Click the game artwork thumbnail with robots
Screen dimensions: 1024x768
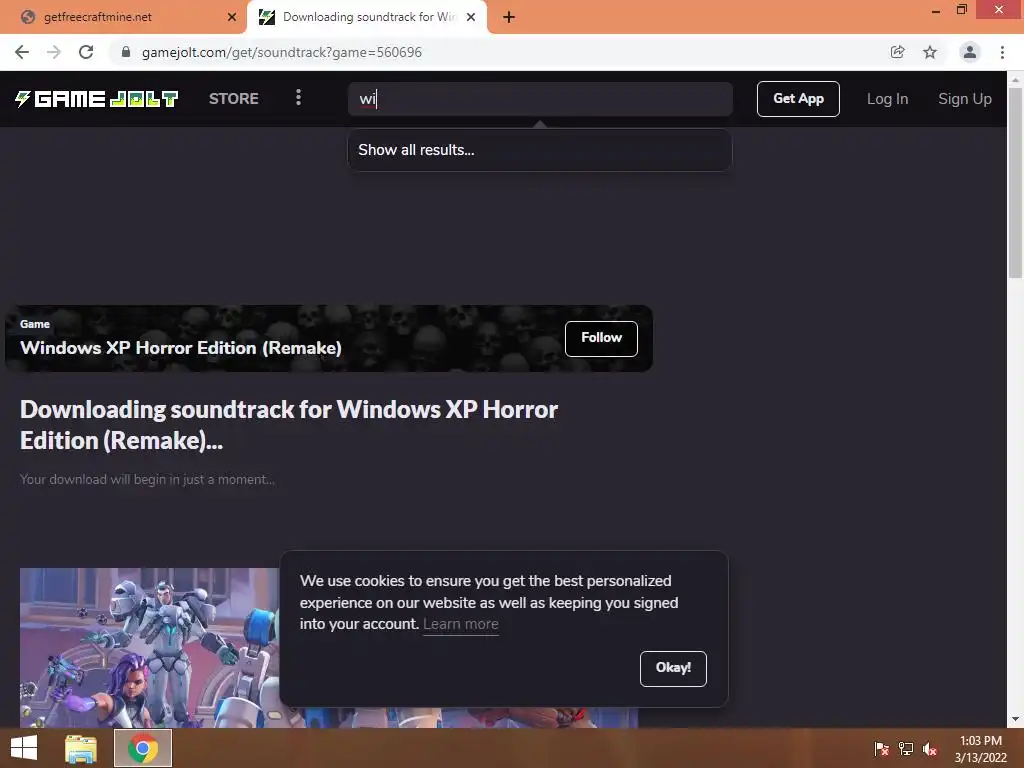(150, 648)
